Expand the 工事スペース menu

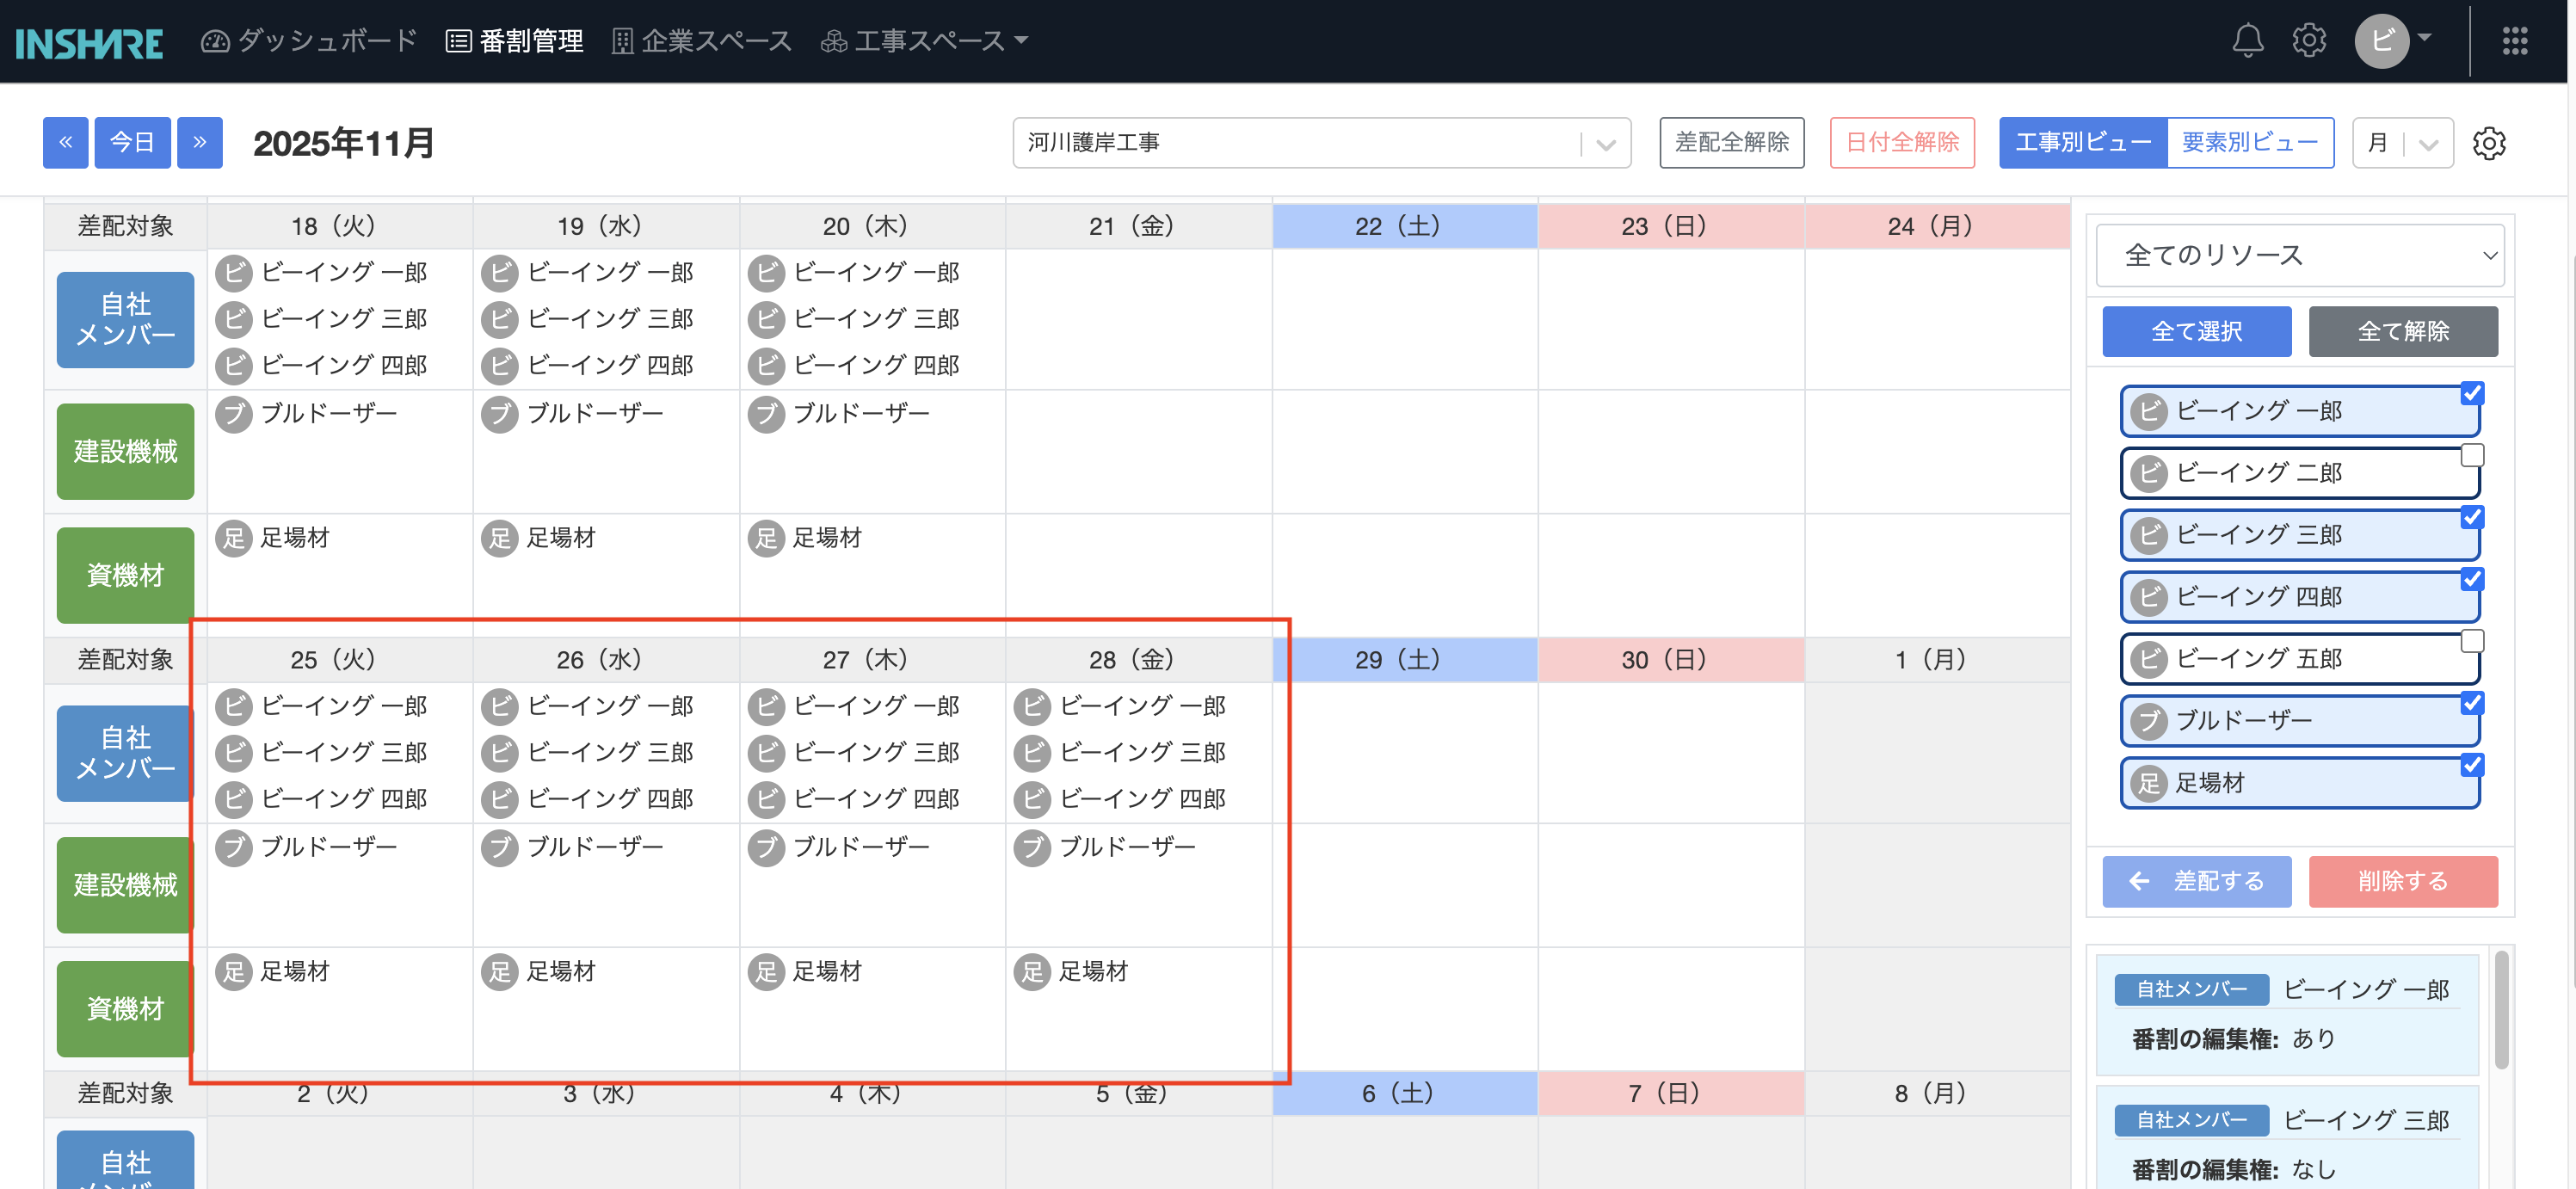924,41
